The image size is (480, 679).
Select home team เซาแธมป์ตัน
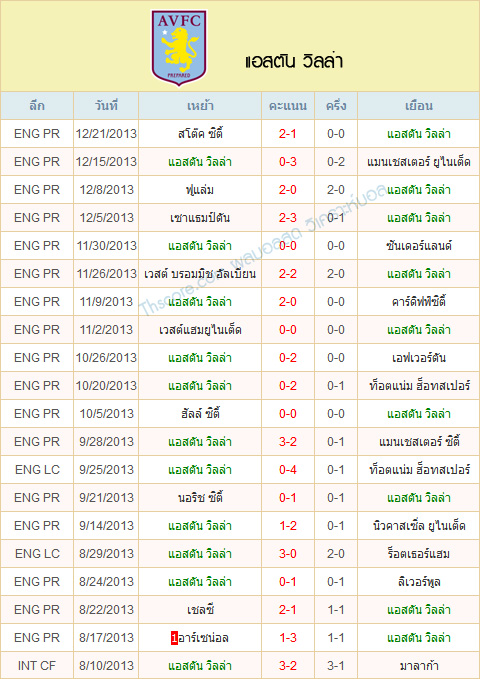coord(200,218)
